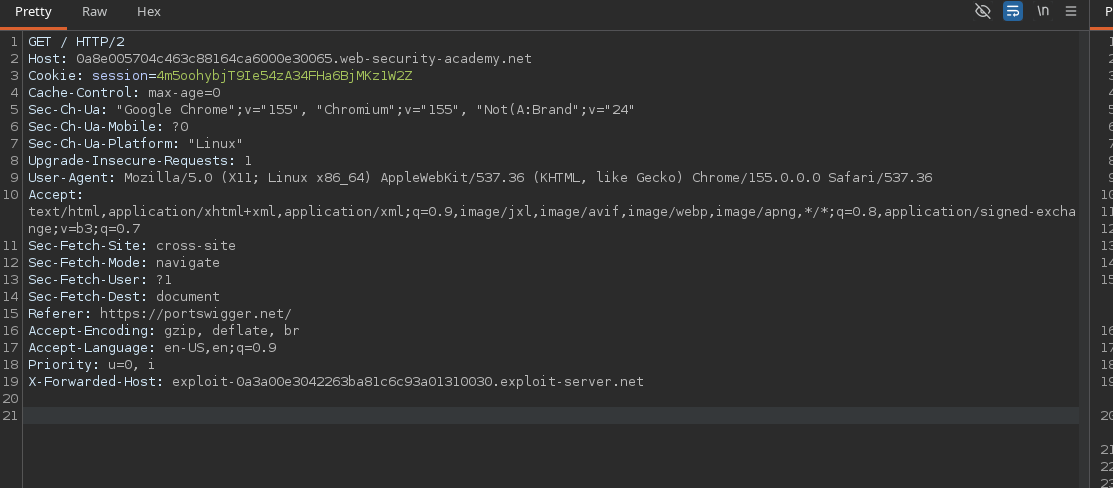
Task: Click the Sec-Fetch-User value ?1
Action: pyautogui.click(x=164, y=281)
